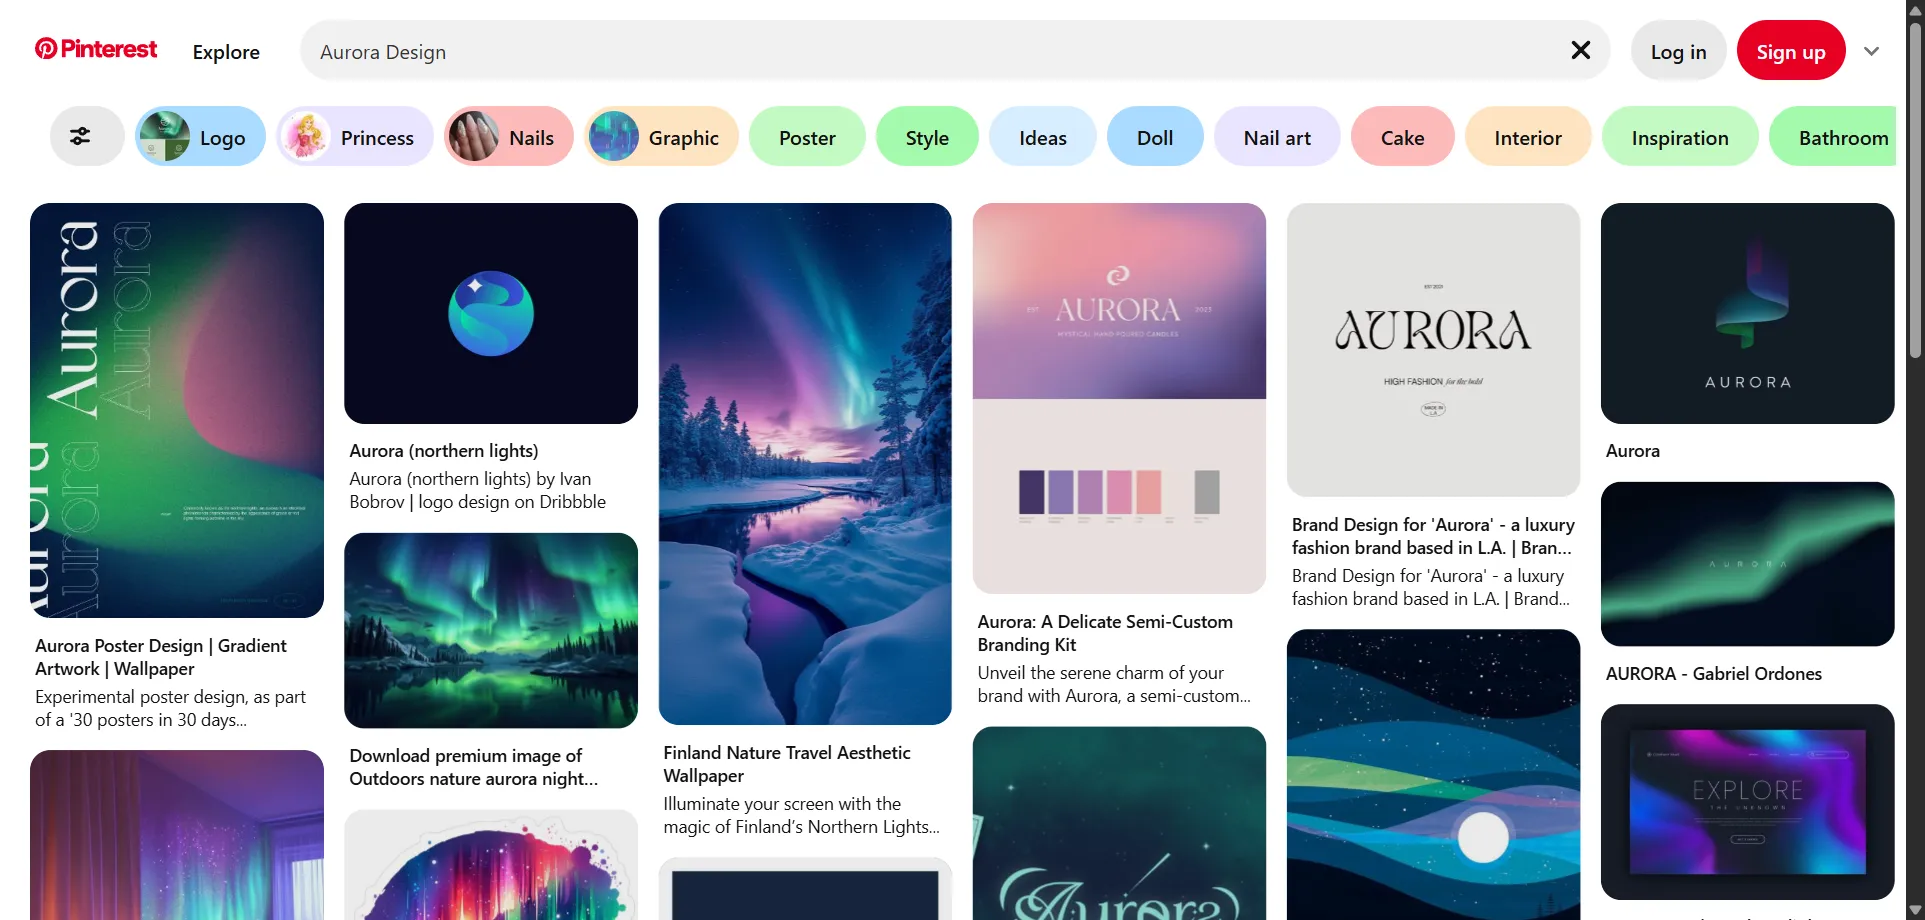
Task: Select the Nails filter chip
Action: tap(509, 136)
